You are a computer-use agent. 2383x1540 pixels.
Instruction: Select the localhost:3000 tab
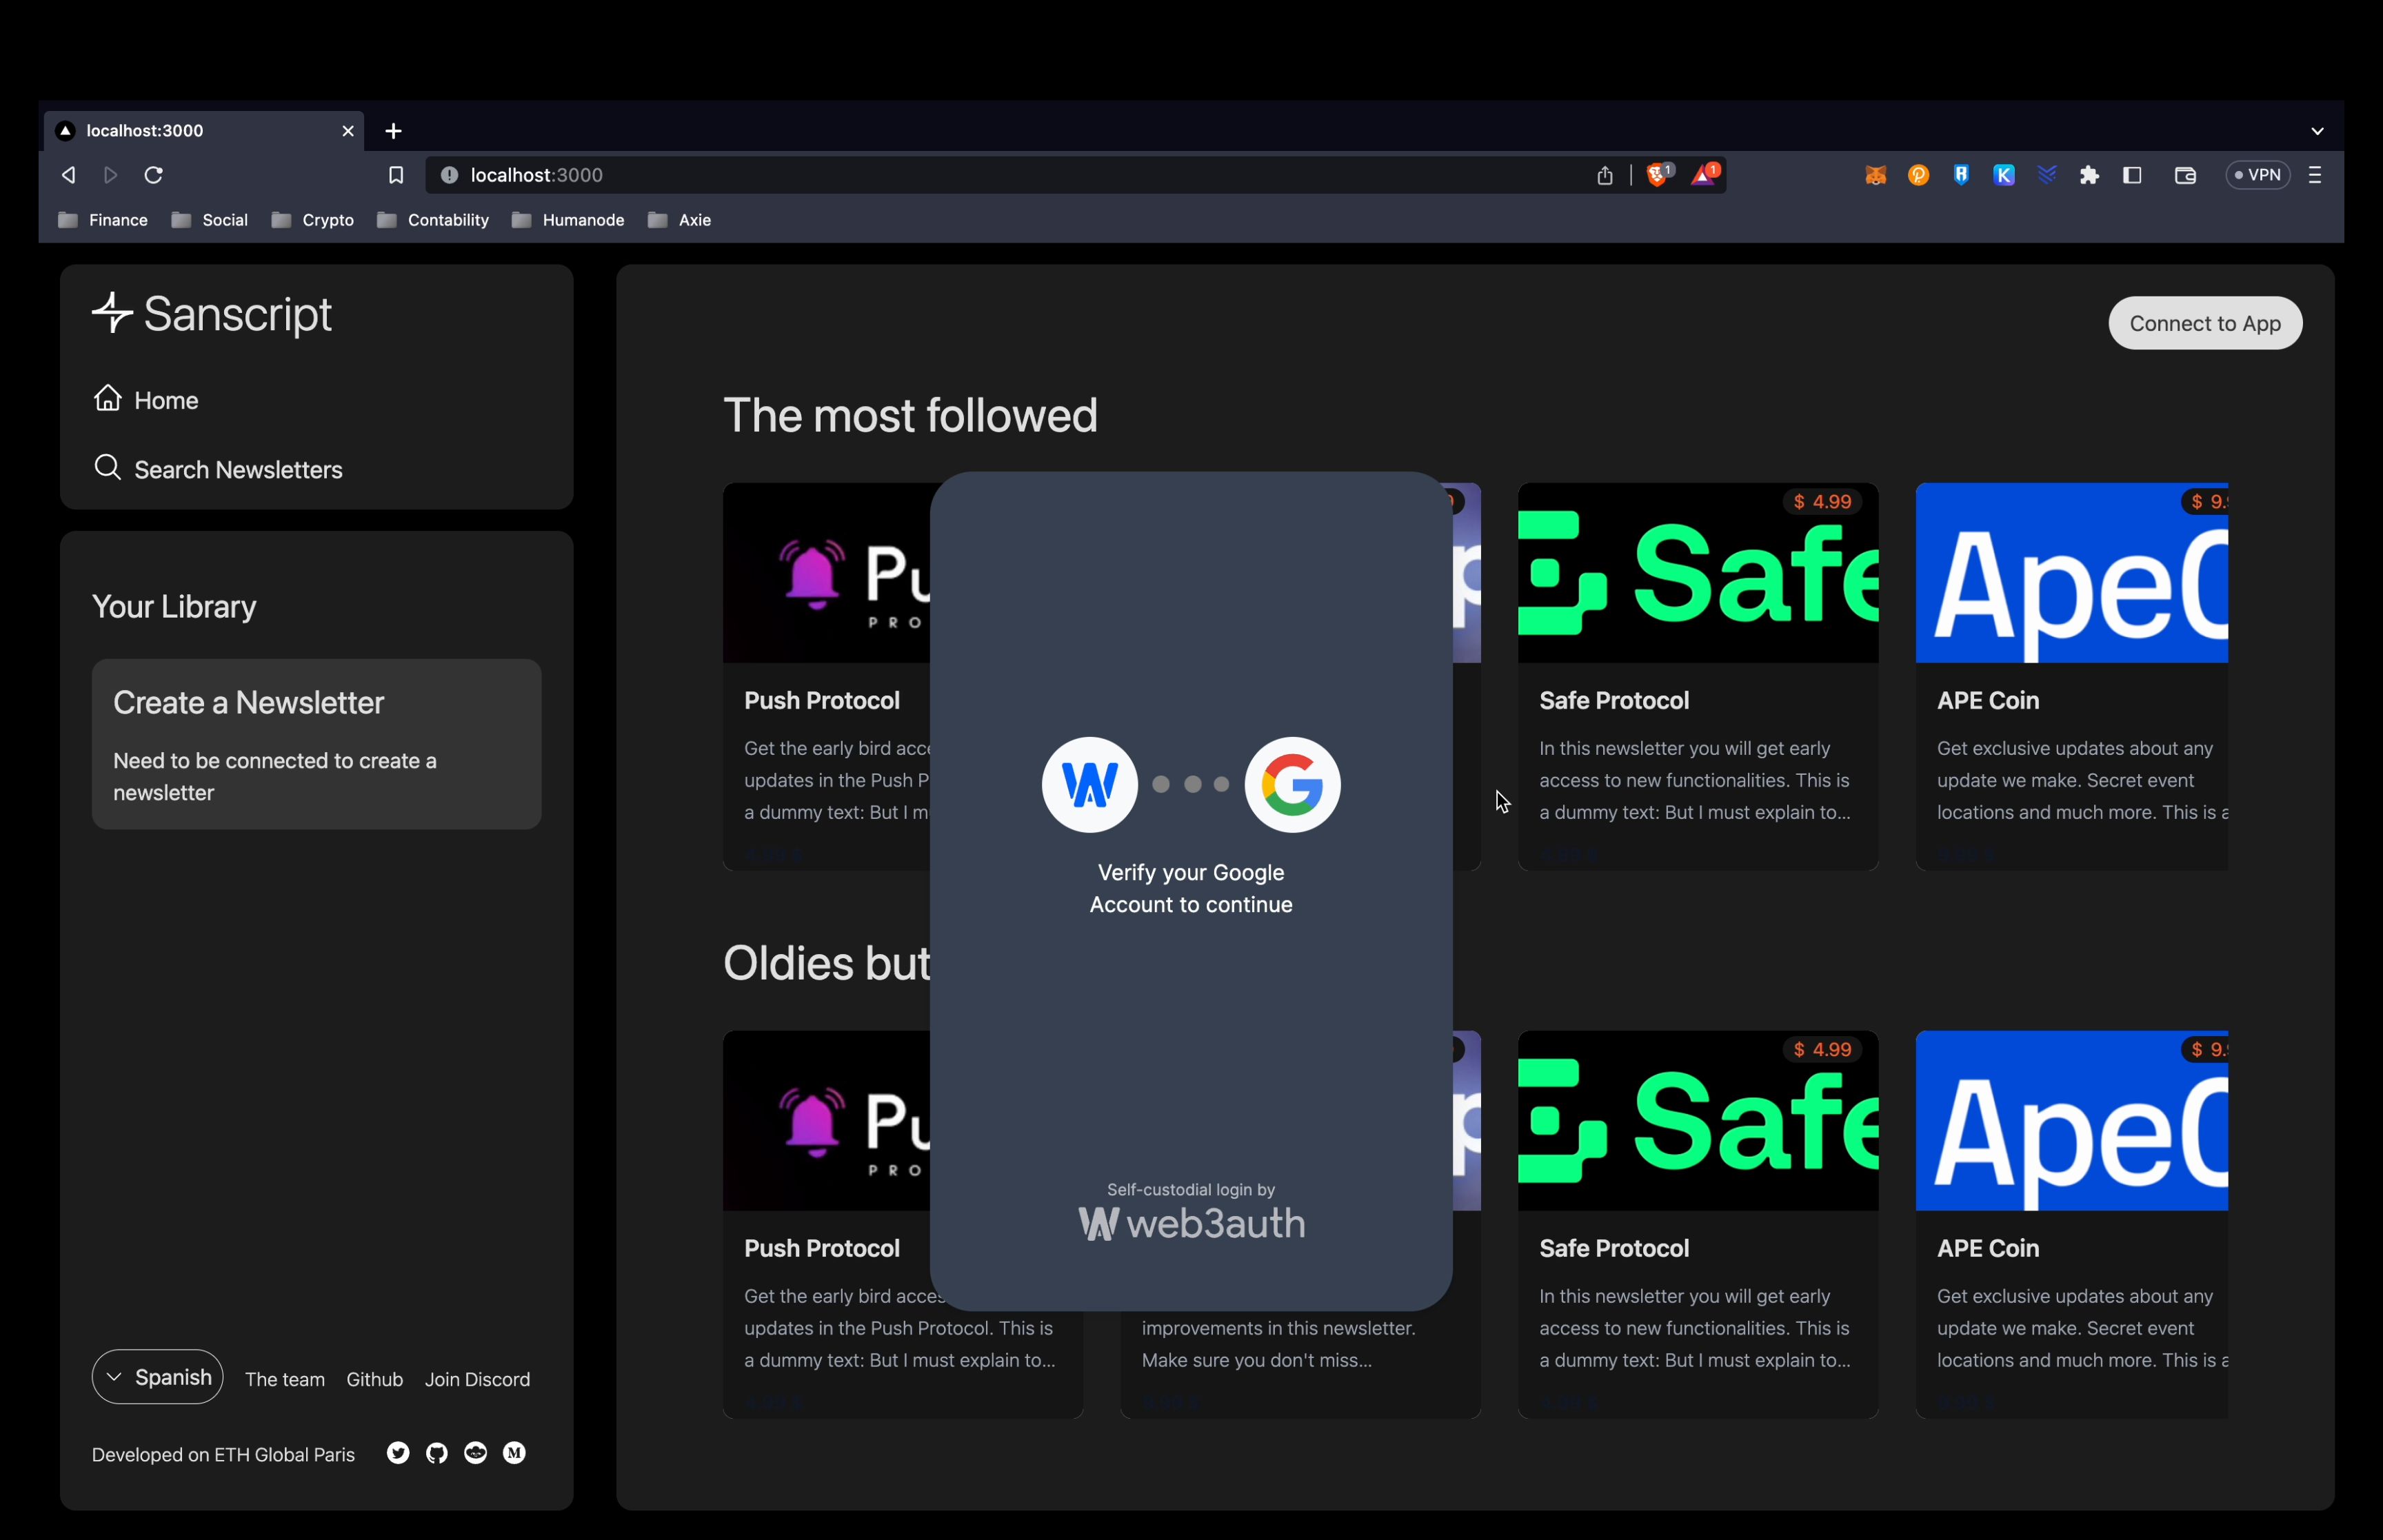[x=204, y=131]
